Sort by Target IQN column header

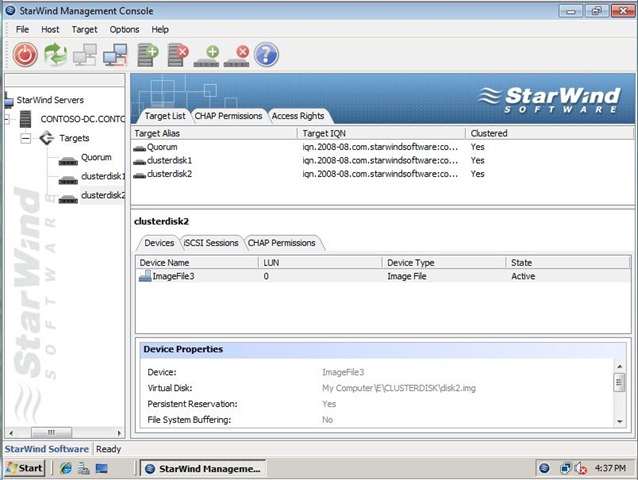click(x=382, y=133)
